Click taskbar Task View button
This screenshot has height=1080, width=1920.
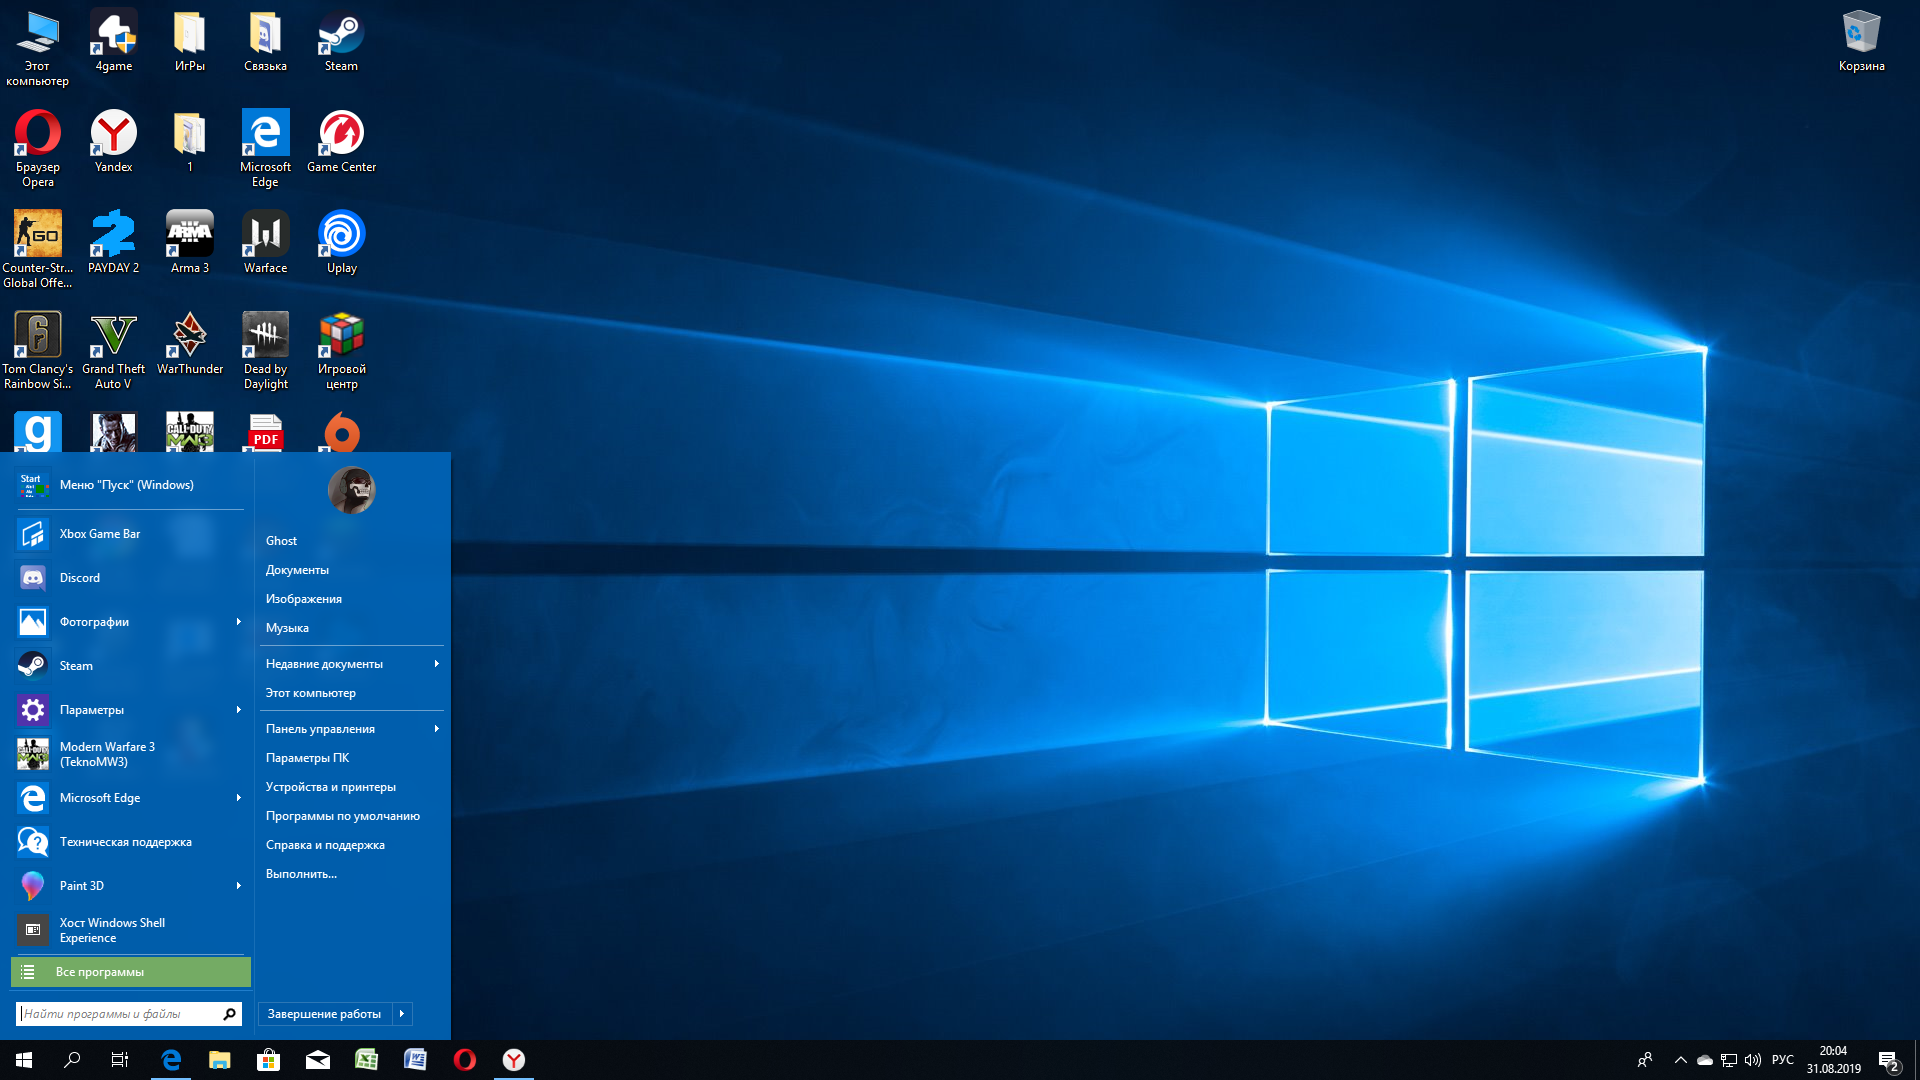(121, 1059)
